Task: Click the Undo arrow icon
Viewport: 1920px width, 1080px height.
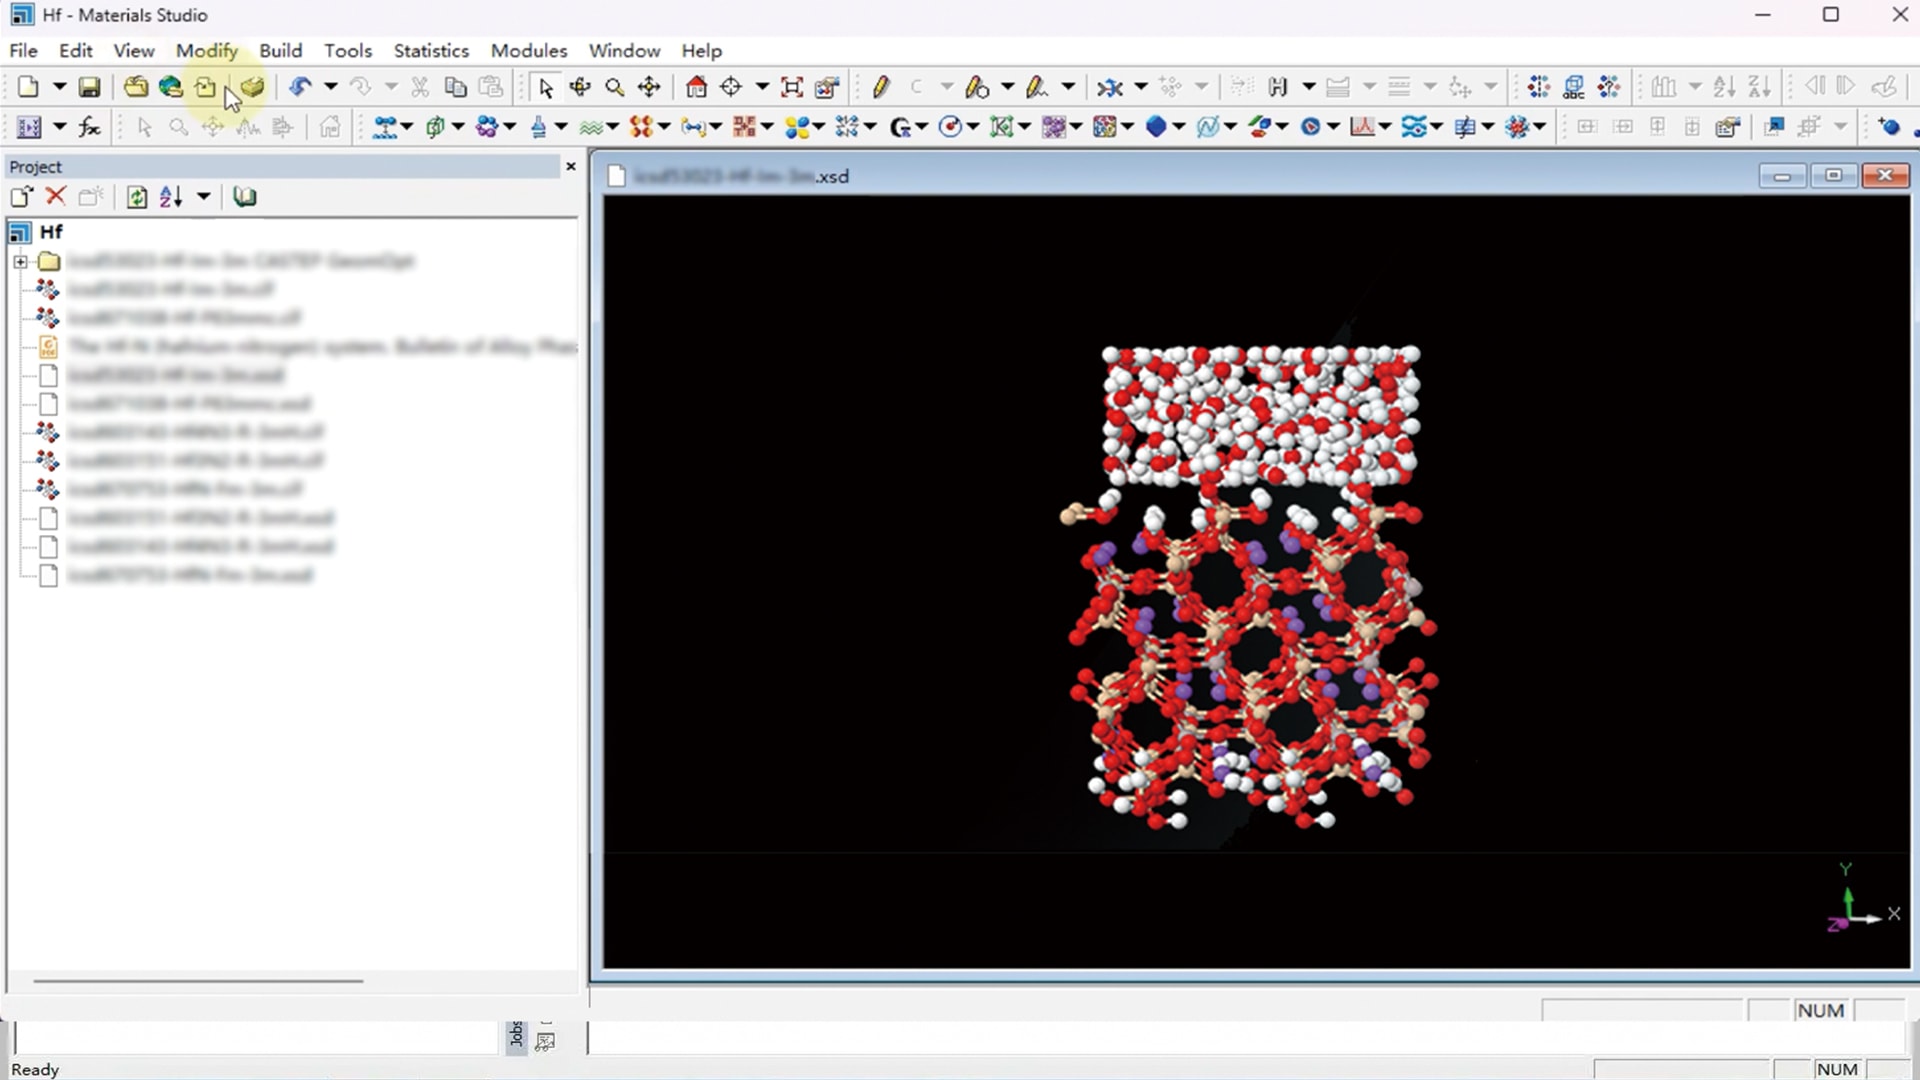Action: coord(300,87)
